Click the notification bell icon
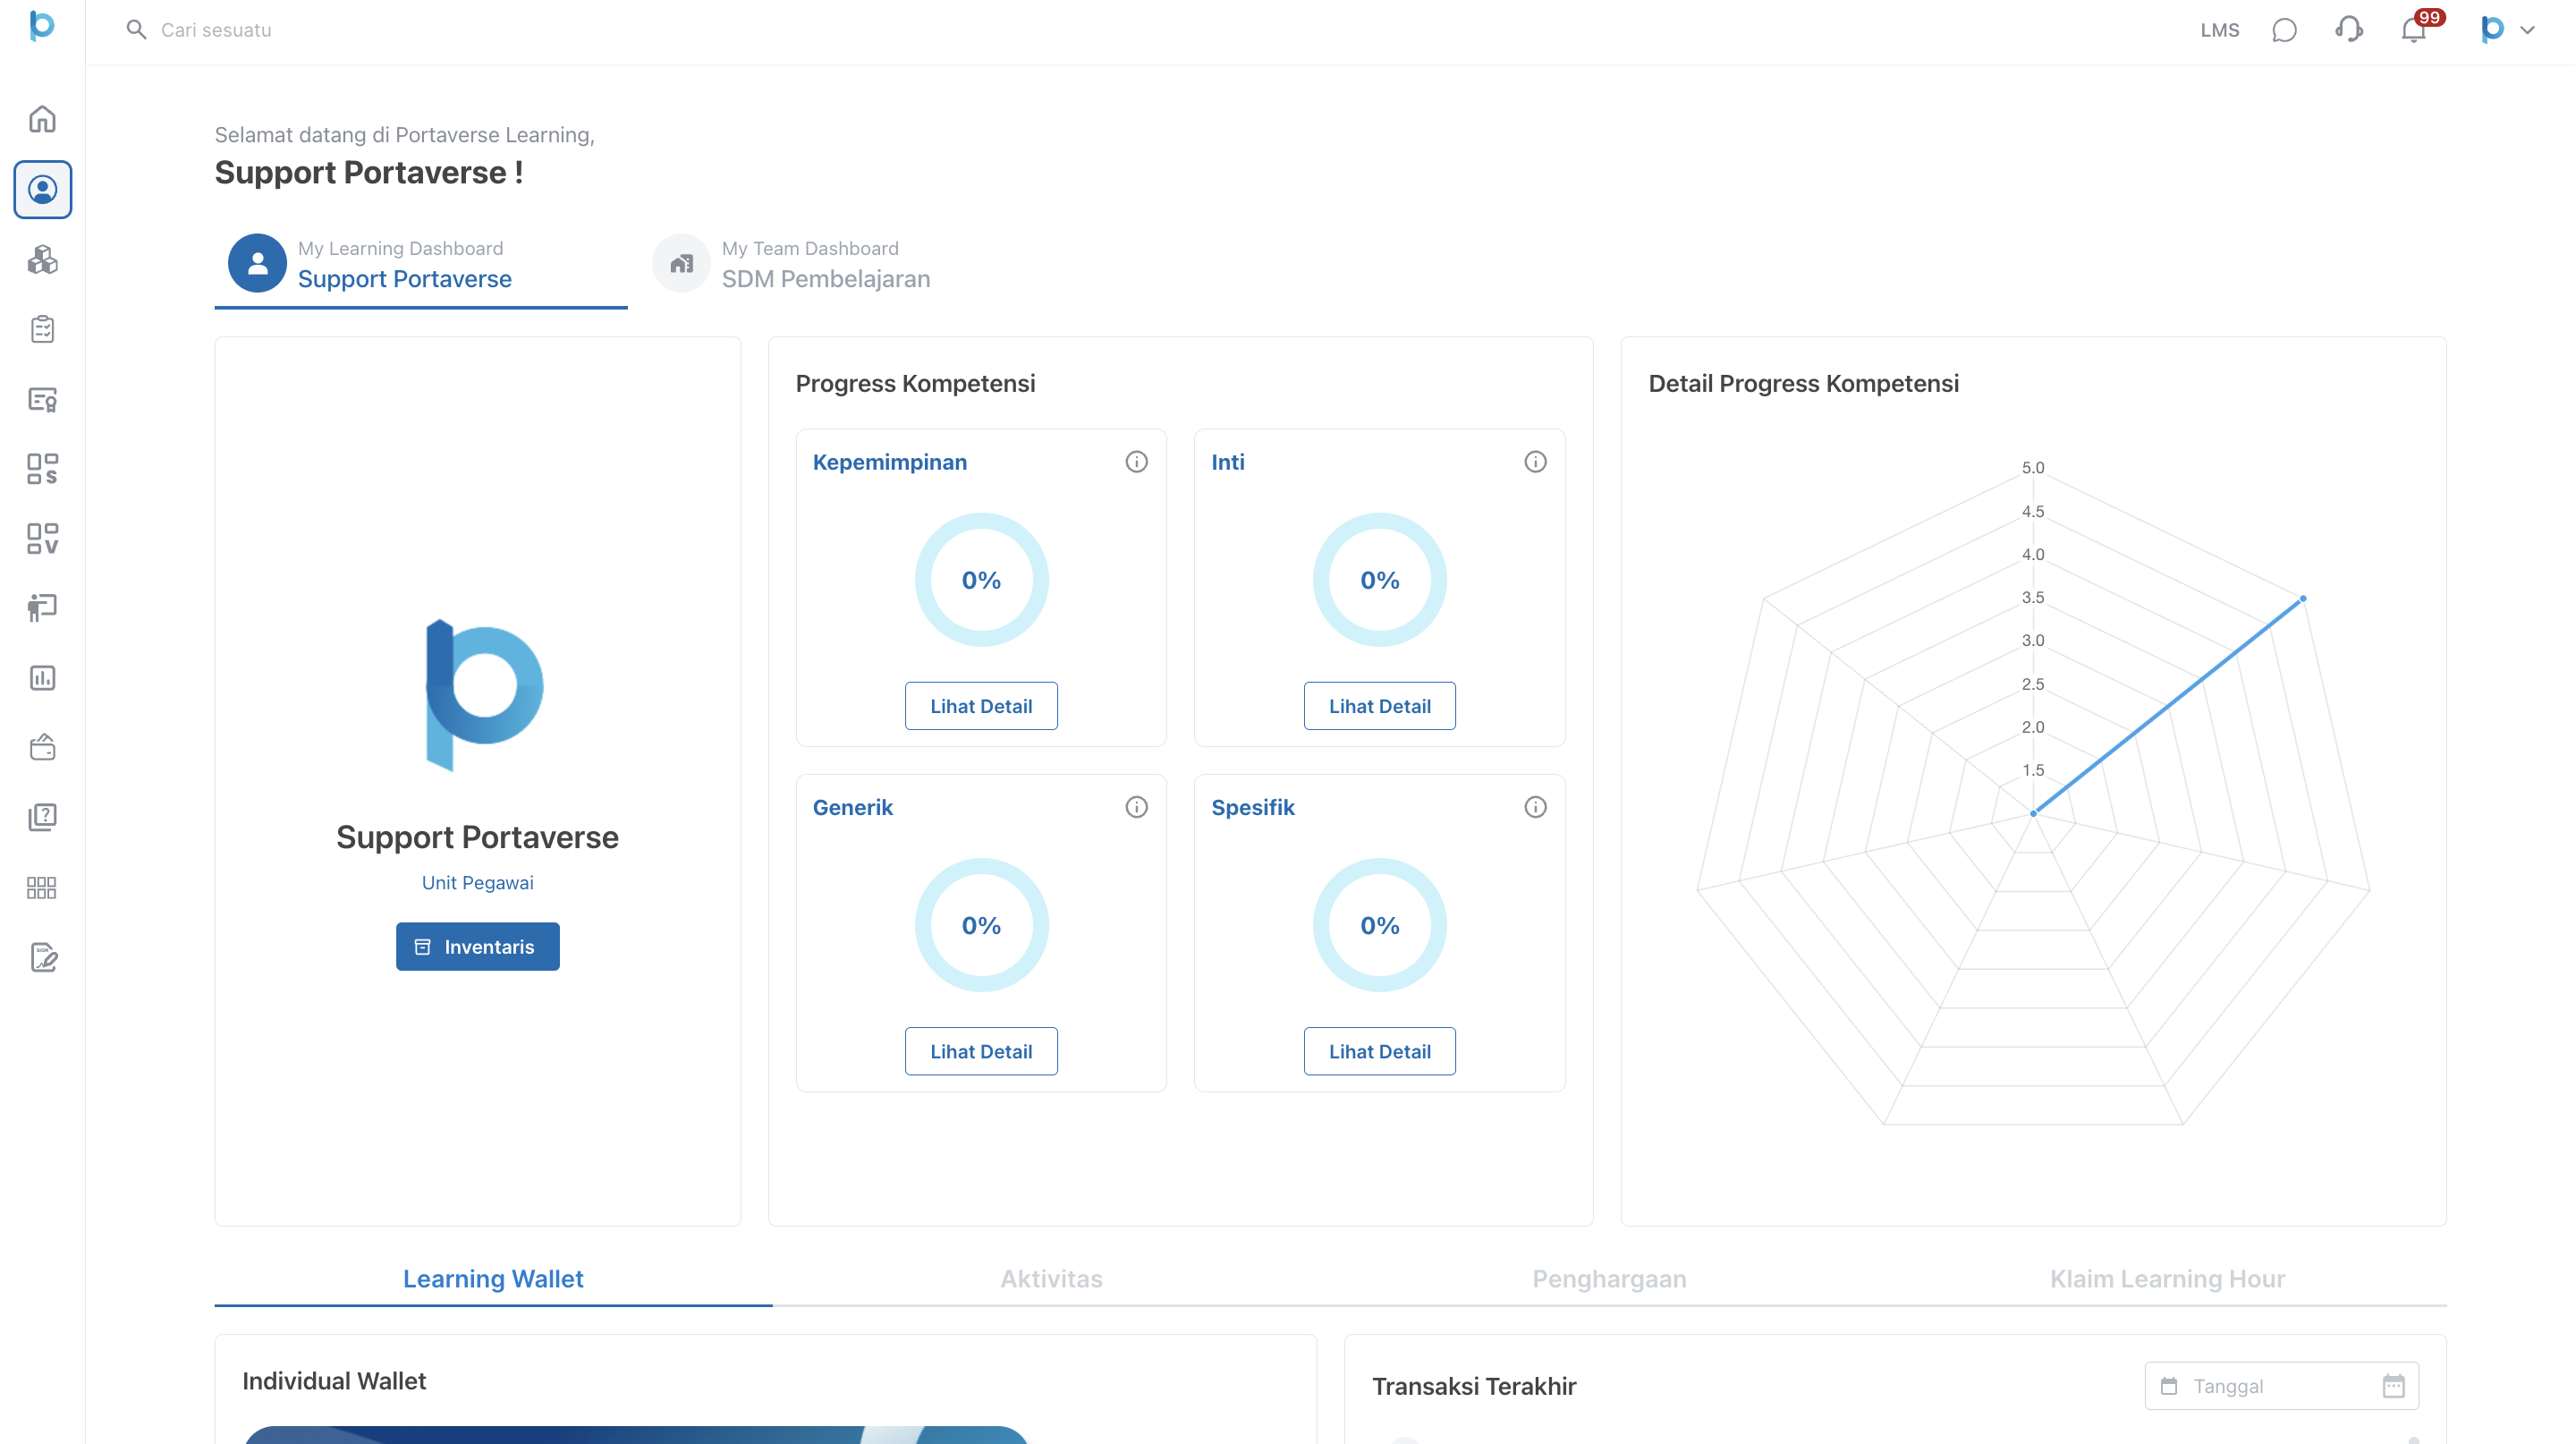Screen dimensions: 2576x1444 coord(2413,30)
